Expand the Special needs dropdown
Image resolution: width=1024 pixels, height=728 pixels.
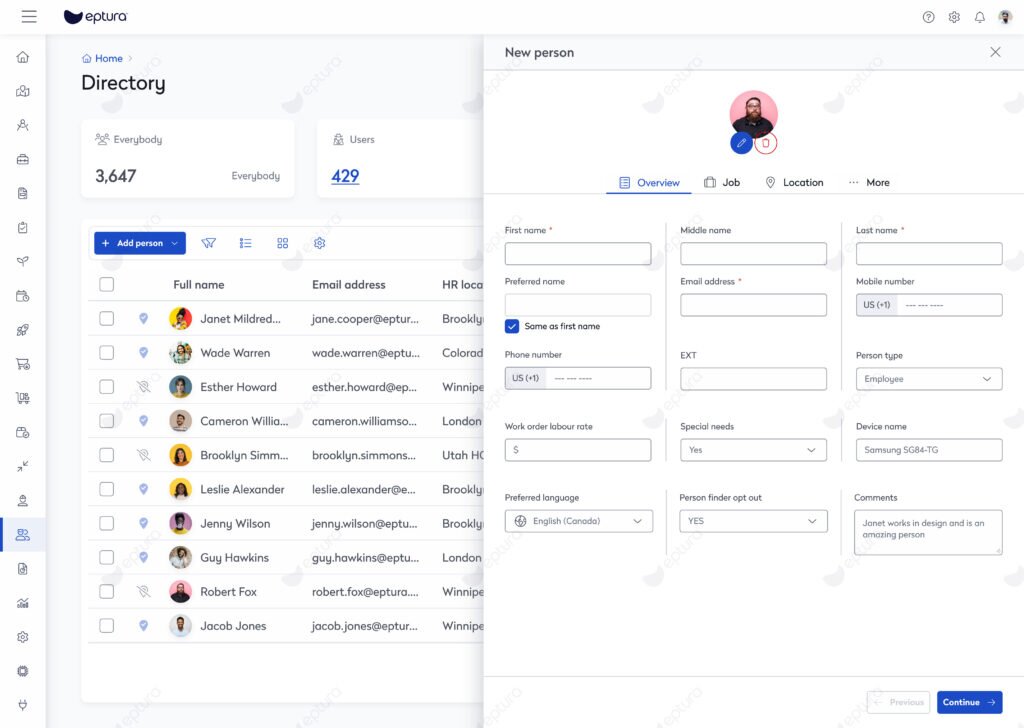click(x=753, y=450)
